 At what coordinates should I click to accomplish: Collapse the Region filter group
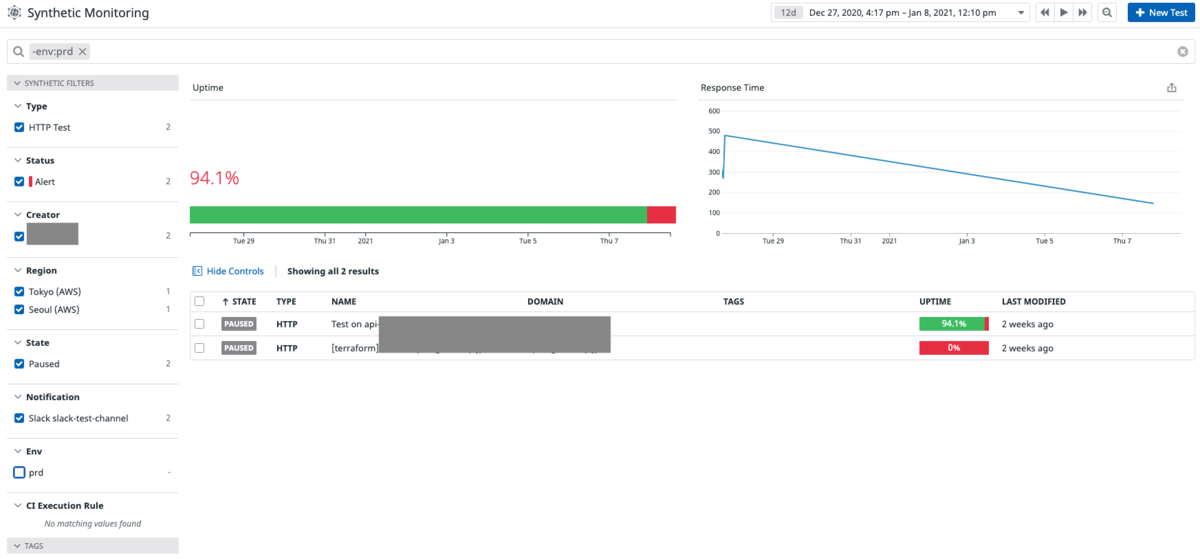[17, 270]
